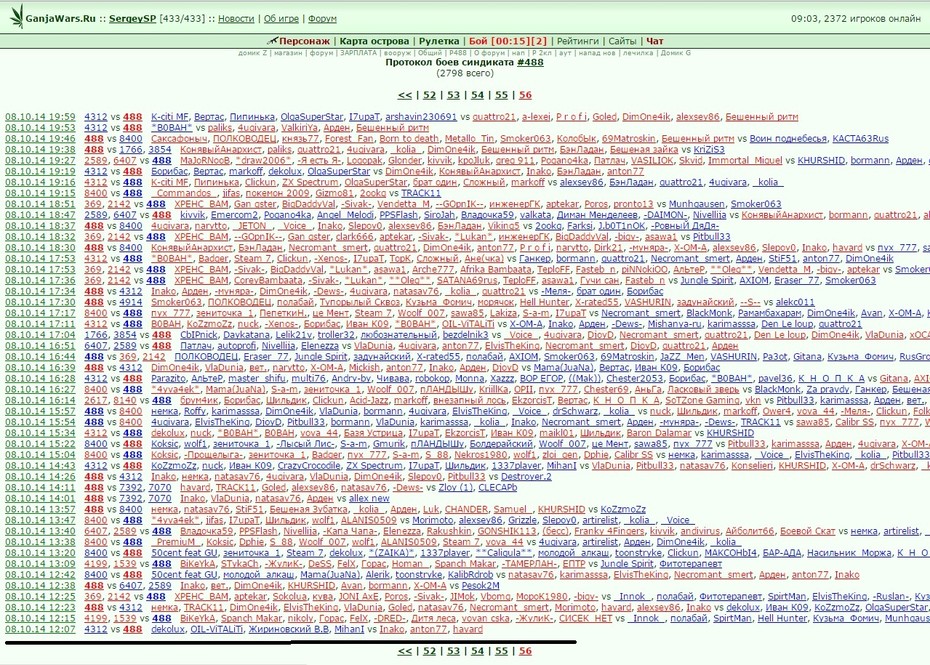Open syndicate #488 link in the title
930x665 pixels.
[530, 62]
